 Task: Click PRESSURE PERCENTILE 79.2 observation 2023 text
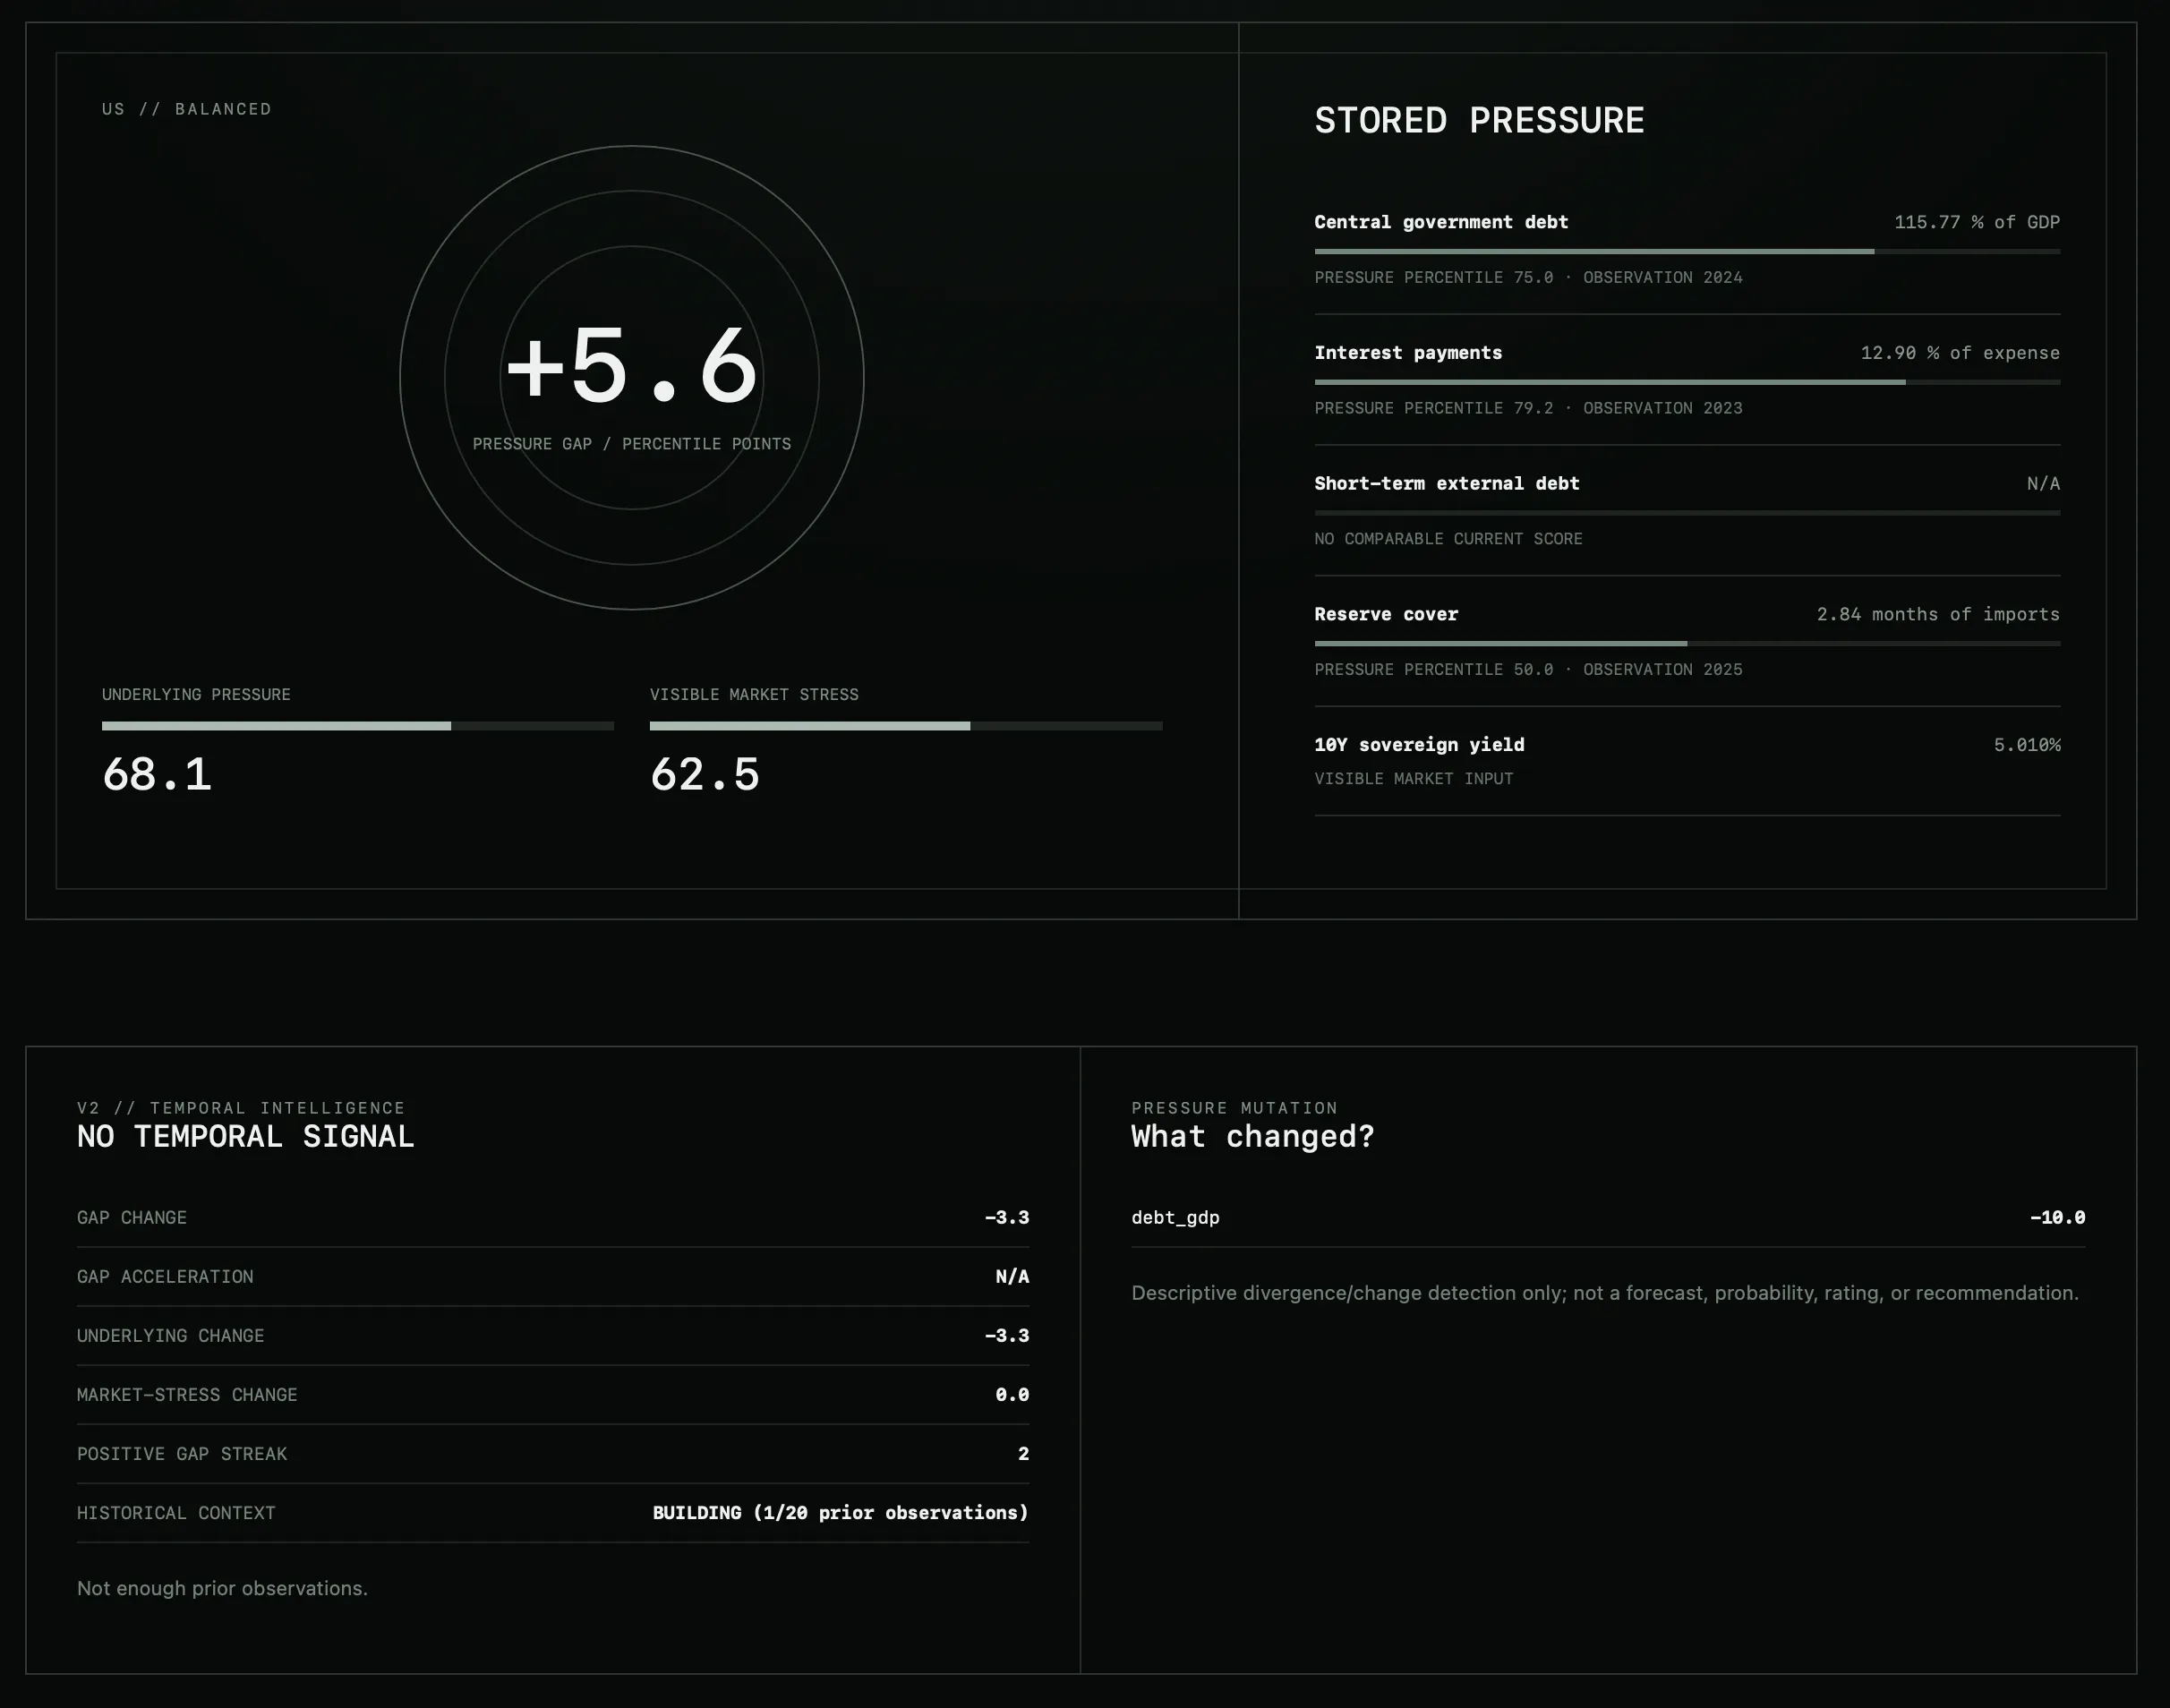click(1528, 408)
